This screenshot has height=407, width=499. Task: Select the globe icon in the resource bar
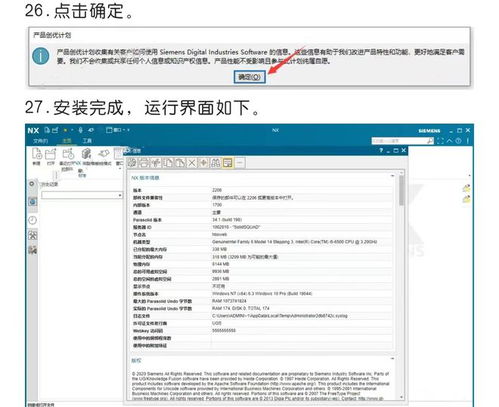[33, 201]
